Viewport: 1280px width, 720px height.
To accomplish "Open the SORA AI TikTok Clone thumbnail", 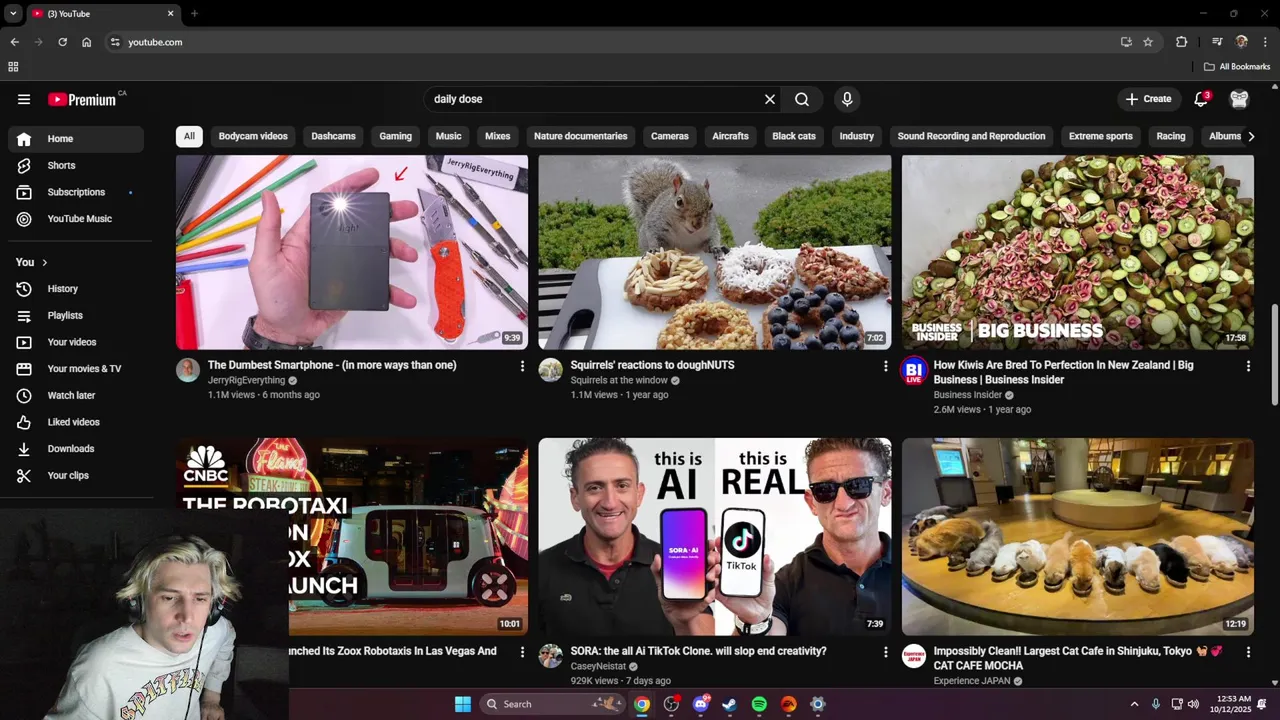I will [715, 536].
